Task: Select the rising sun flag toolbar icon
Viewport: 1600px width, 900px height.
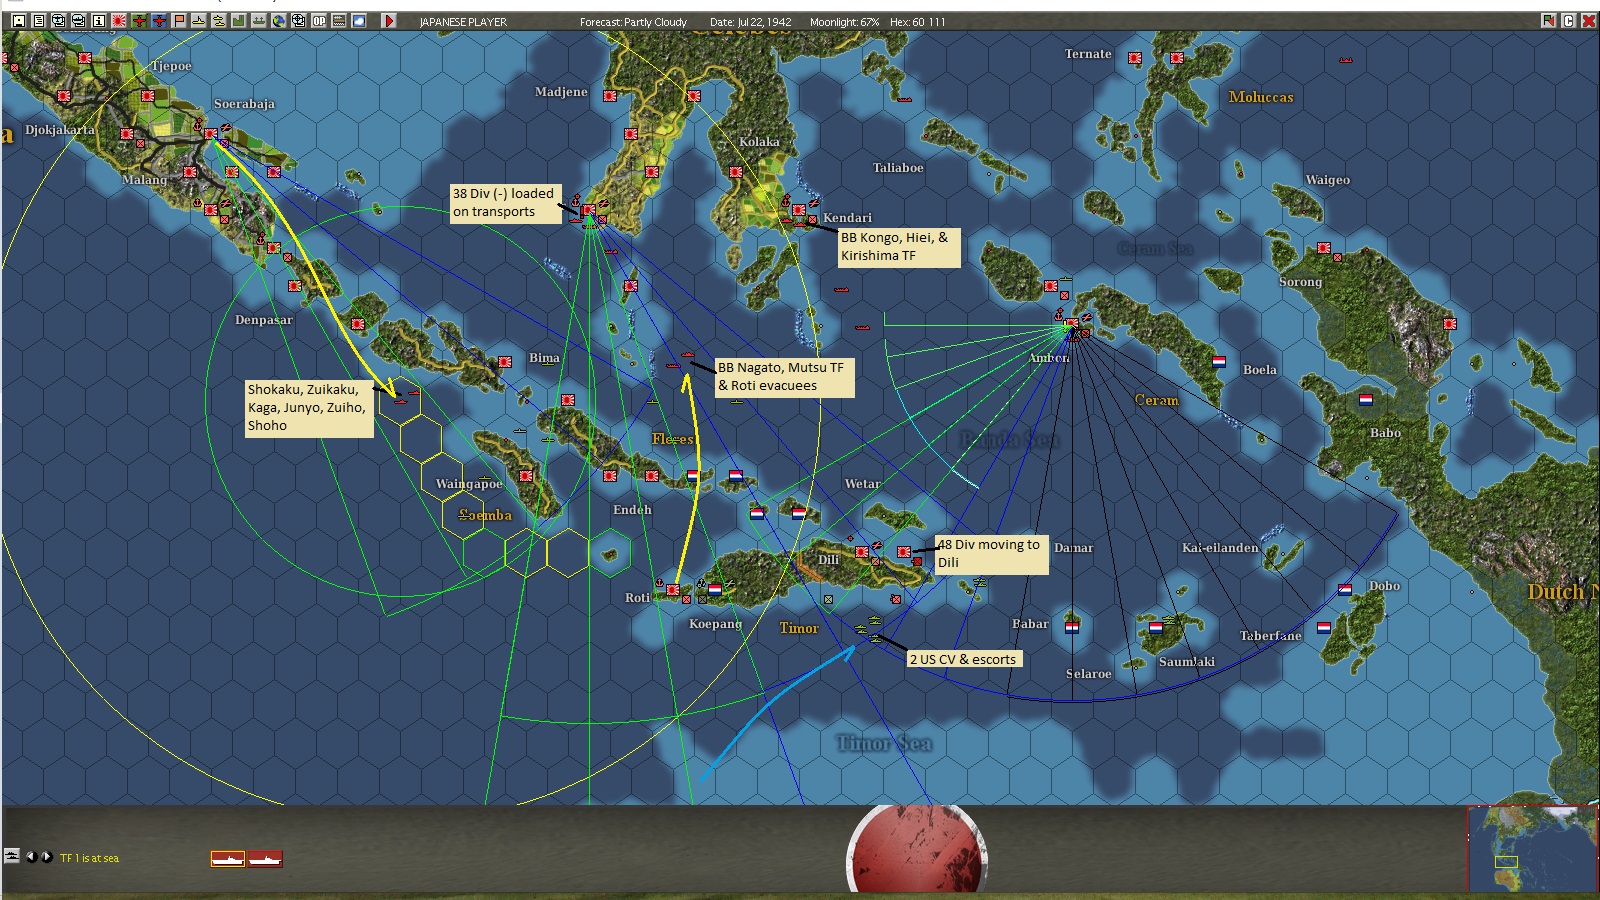Action: [119, 21]
